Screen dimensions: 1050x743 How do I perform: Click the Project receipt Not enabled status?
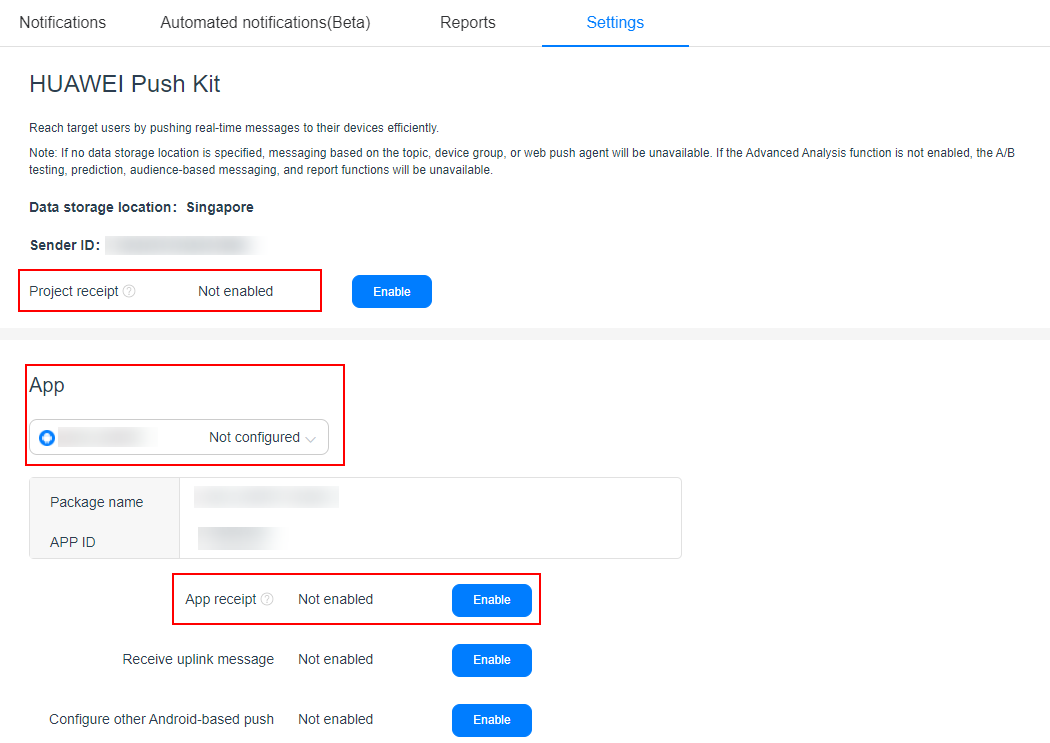(x=236, y=291)
